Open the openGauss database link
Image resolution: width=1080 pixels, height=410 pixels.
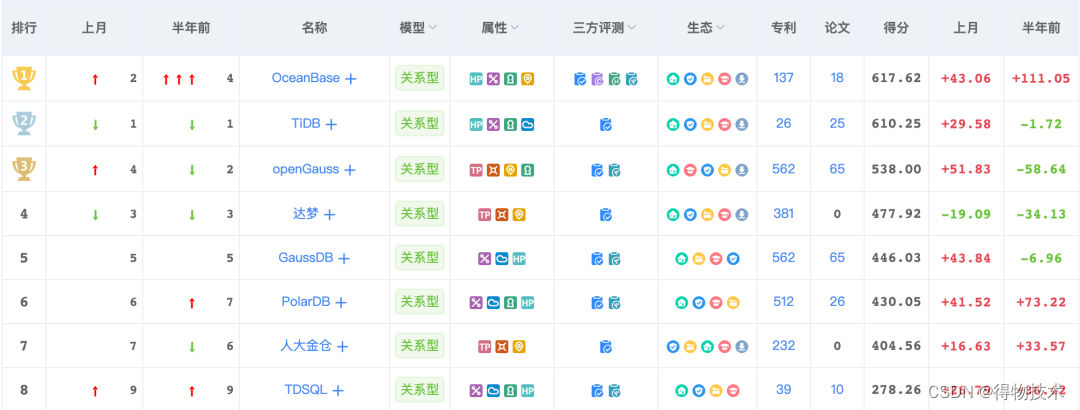[306, 169]
